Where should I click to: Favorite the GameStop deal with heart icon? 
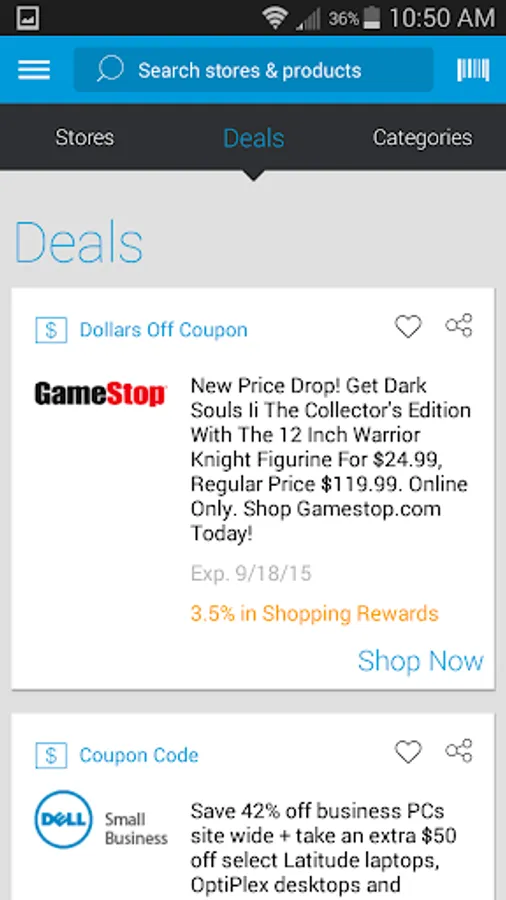408,327
